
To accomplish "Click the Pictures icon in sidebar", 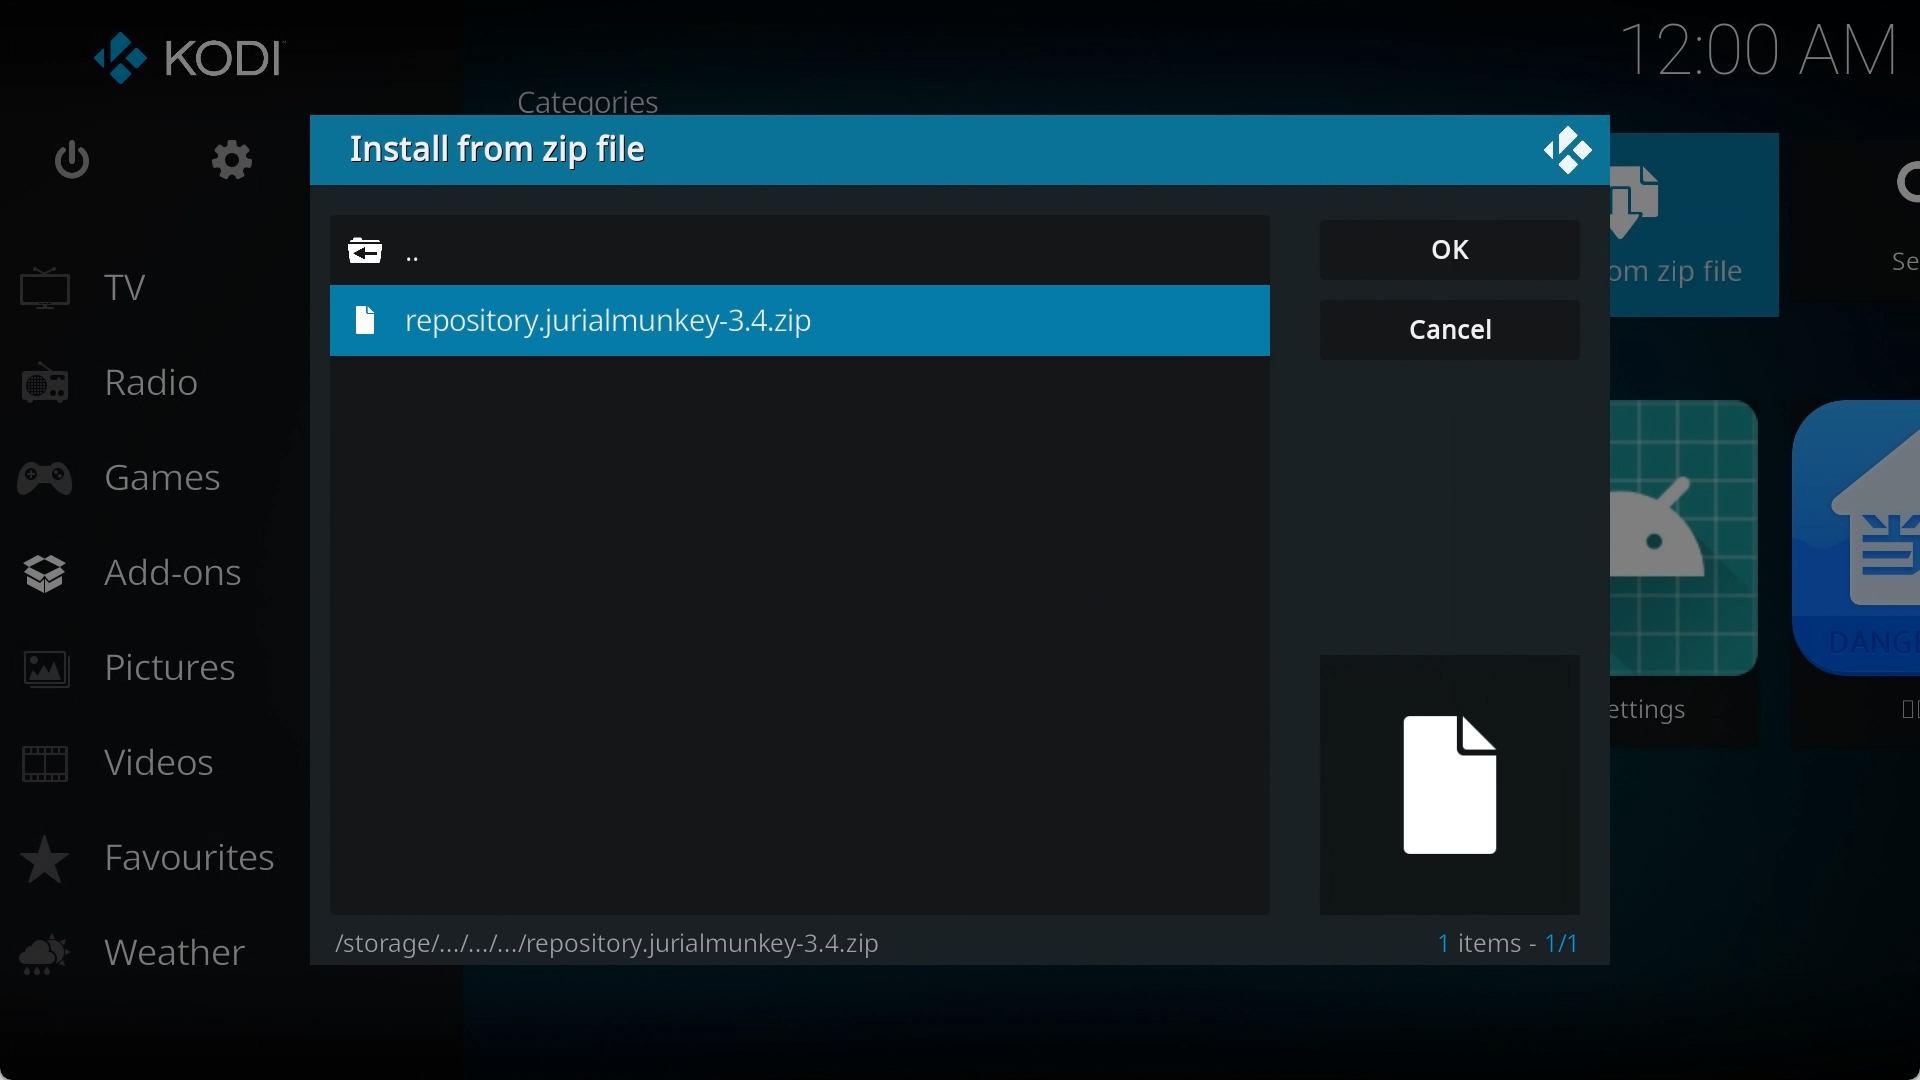I will point(45,670).
